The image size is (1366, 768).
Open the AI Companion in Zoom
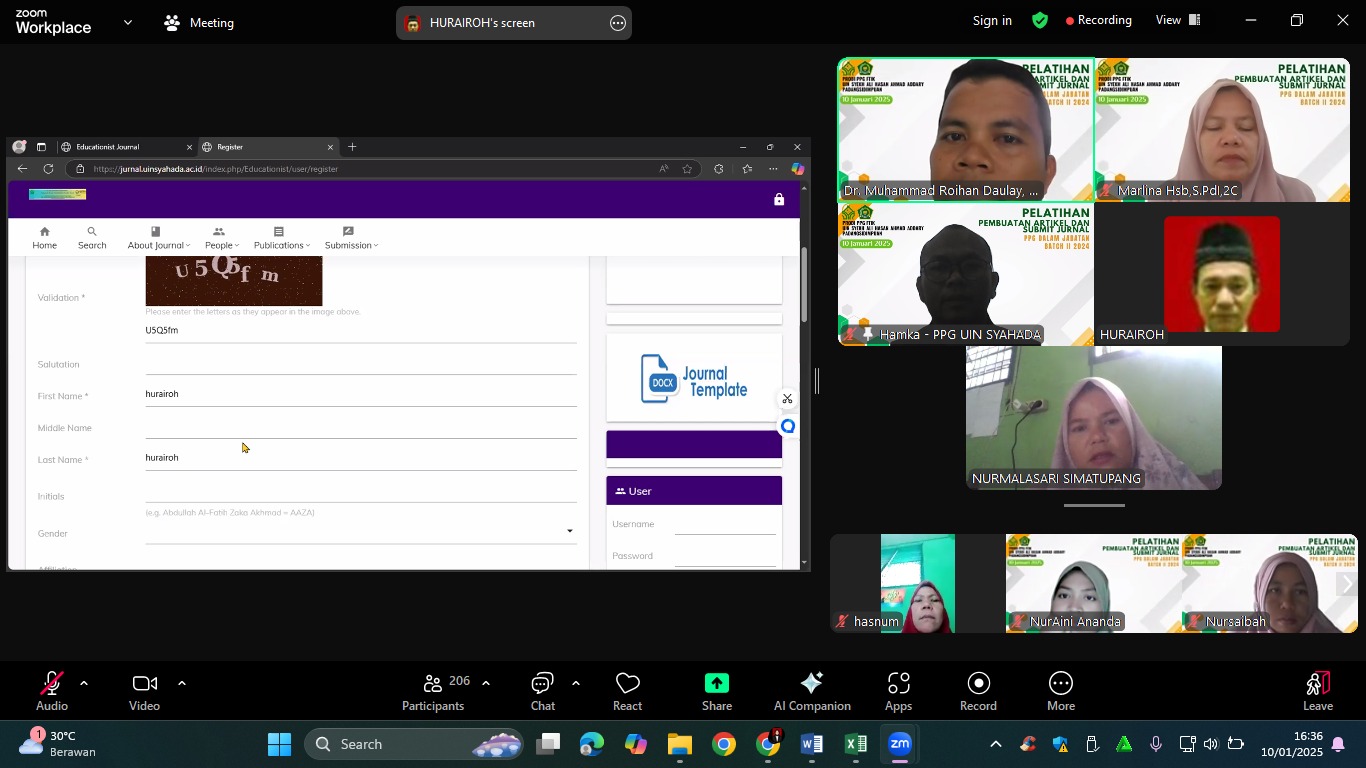click(x=812, y=692)
